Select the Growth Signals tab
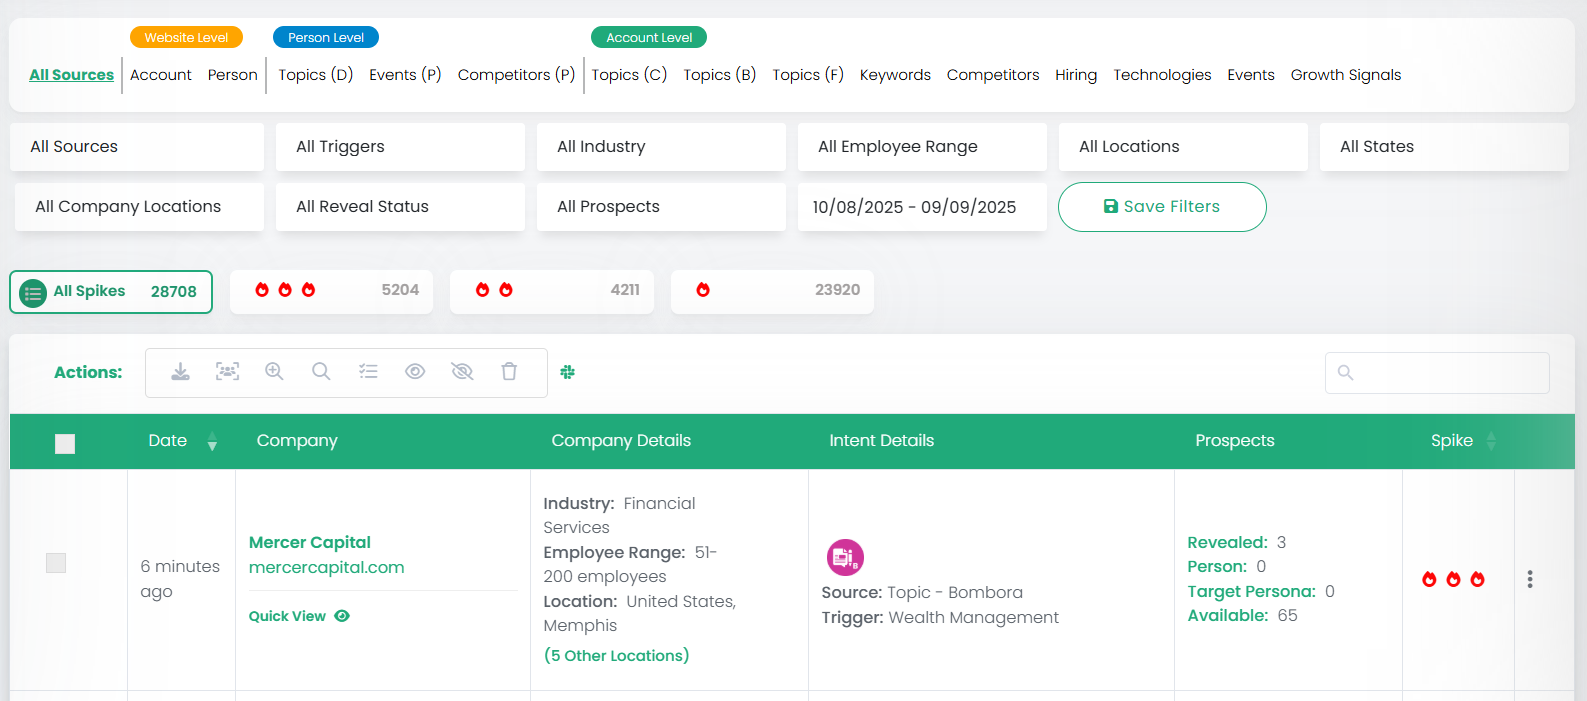This screenshot has width=1587, height=701. (x=1345, y=75)
